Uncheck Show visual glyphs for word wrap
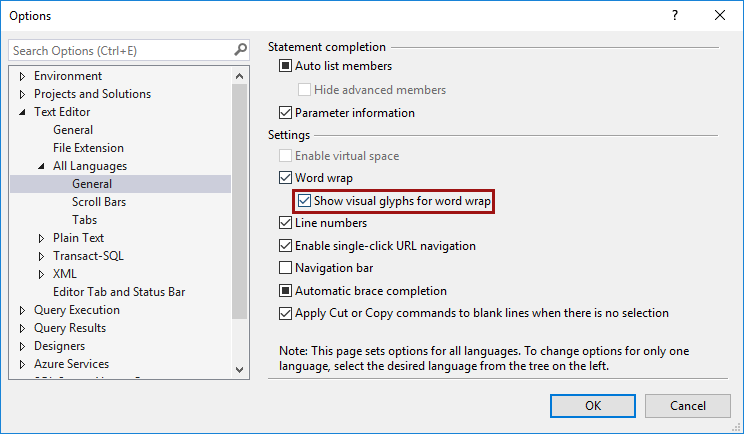Viewport: 744px width, 434px height. [x=305, y=201]
